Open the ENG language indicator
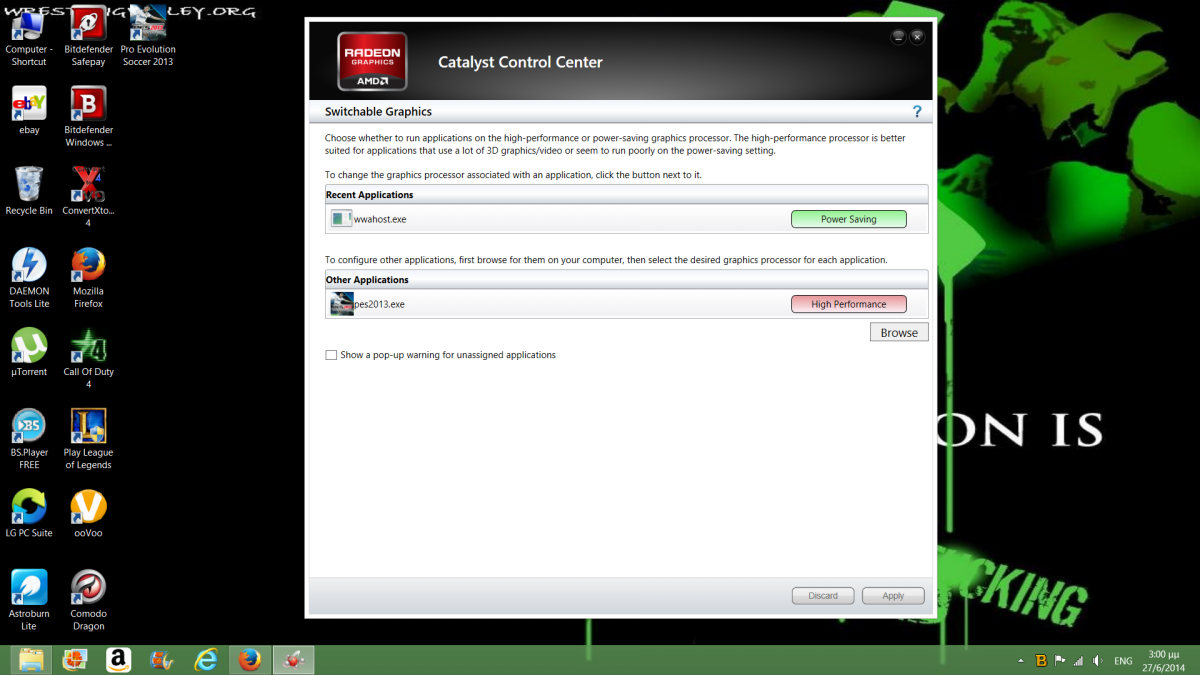This screenshot has width=1200, height=675. point(1124,661)
